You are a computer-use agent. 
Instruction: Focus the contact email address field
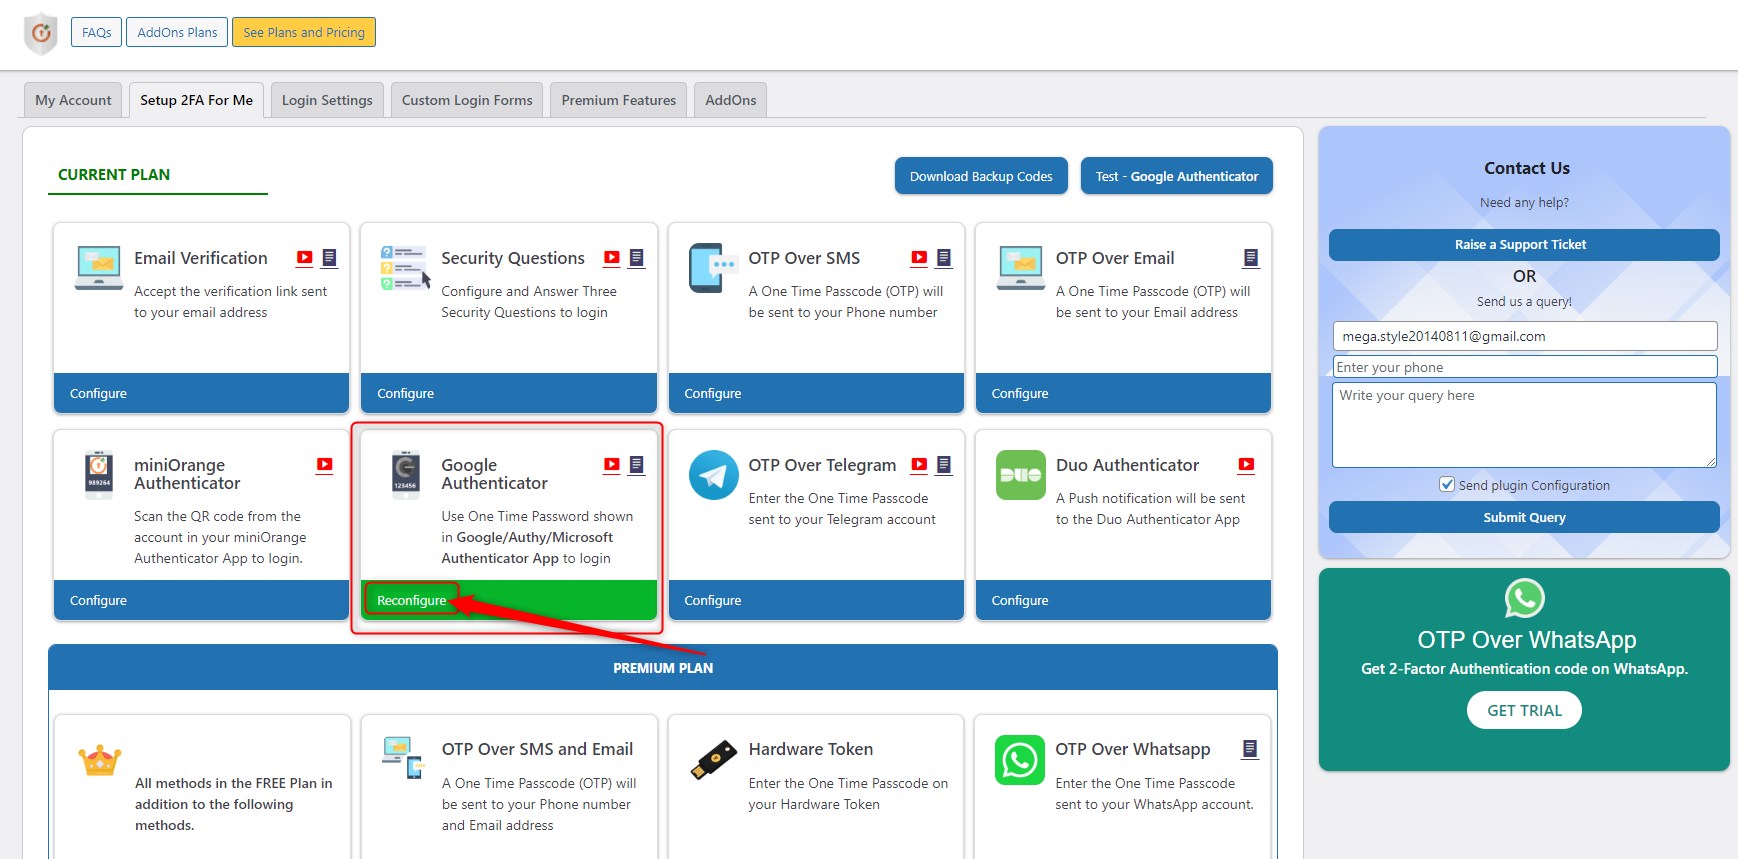pyautogui.click(x=1525, y=336)
